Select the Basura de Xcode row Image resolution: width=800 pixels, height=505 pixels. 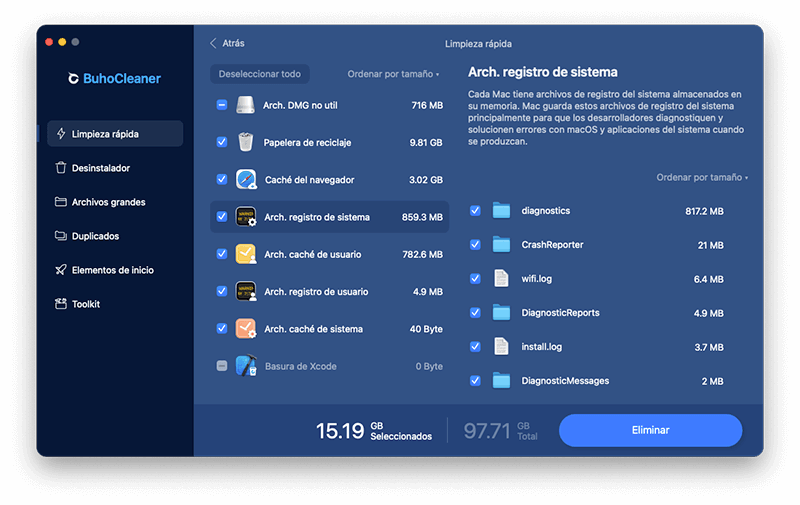(x=330, y=366)
